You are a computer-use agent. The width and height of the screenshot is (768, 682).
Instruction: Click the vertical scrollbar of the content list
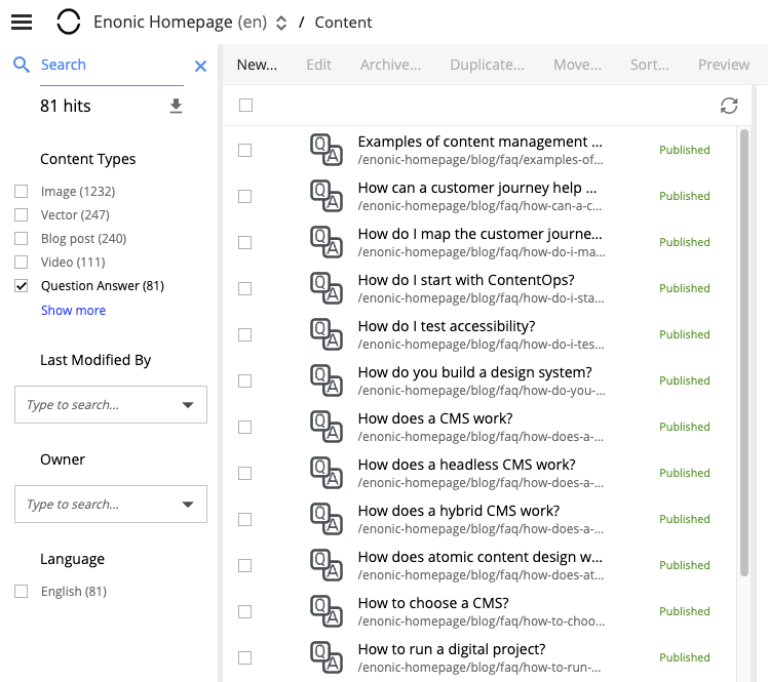744,353
